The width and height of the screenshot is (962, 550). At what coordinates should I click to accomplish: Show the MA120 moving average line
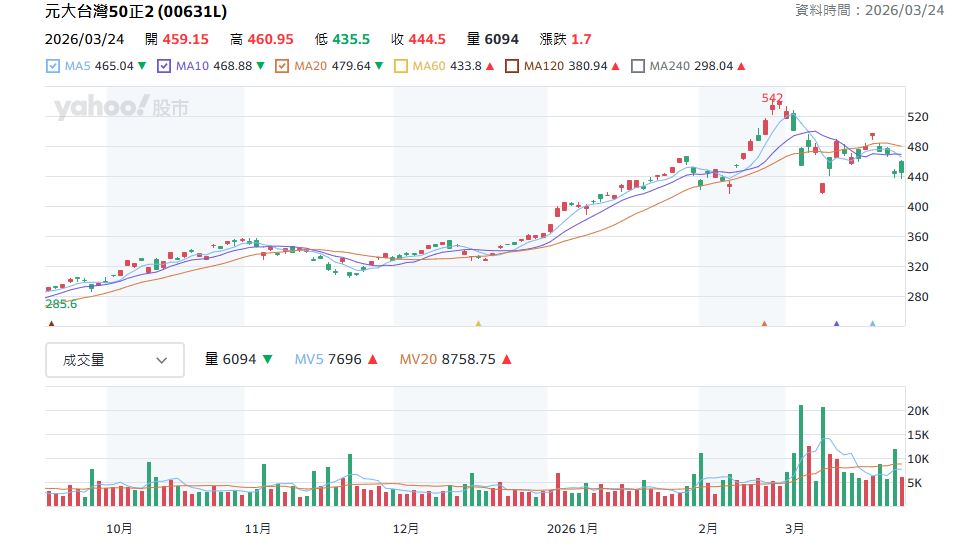pos(512,67)
